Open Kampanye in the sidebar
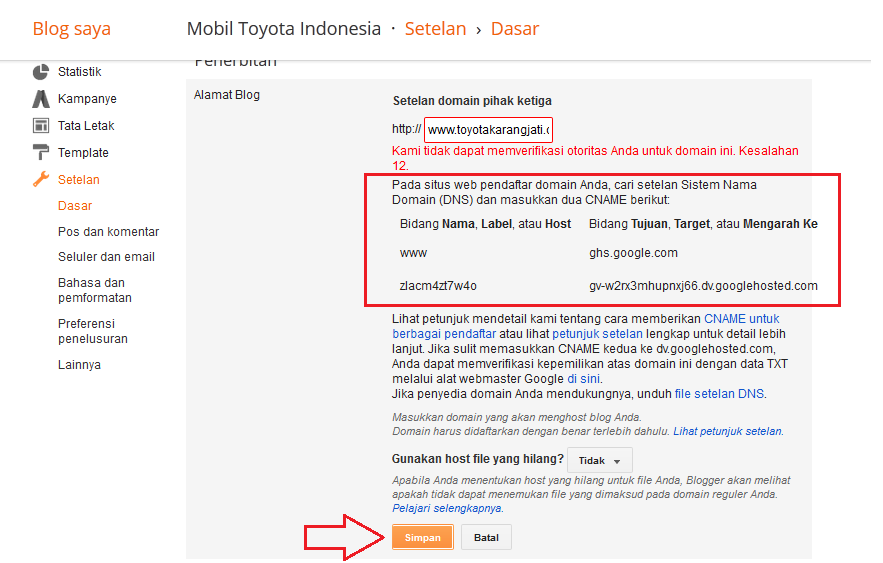Image resolution: width=883 pixels, height=563 pixels. [x=87, y=99]
